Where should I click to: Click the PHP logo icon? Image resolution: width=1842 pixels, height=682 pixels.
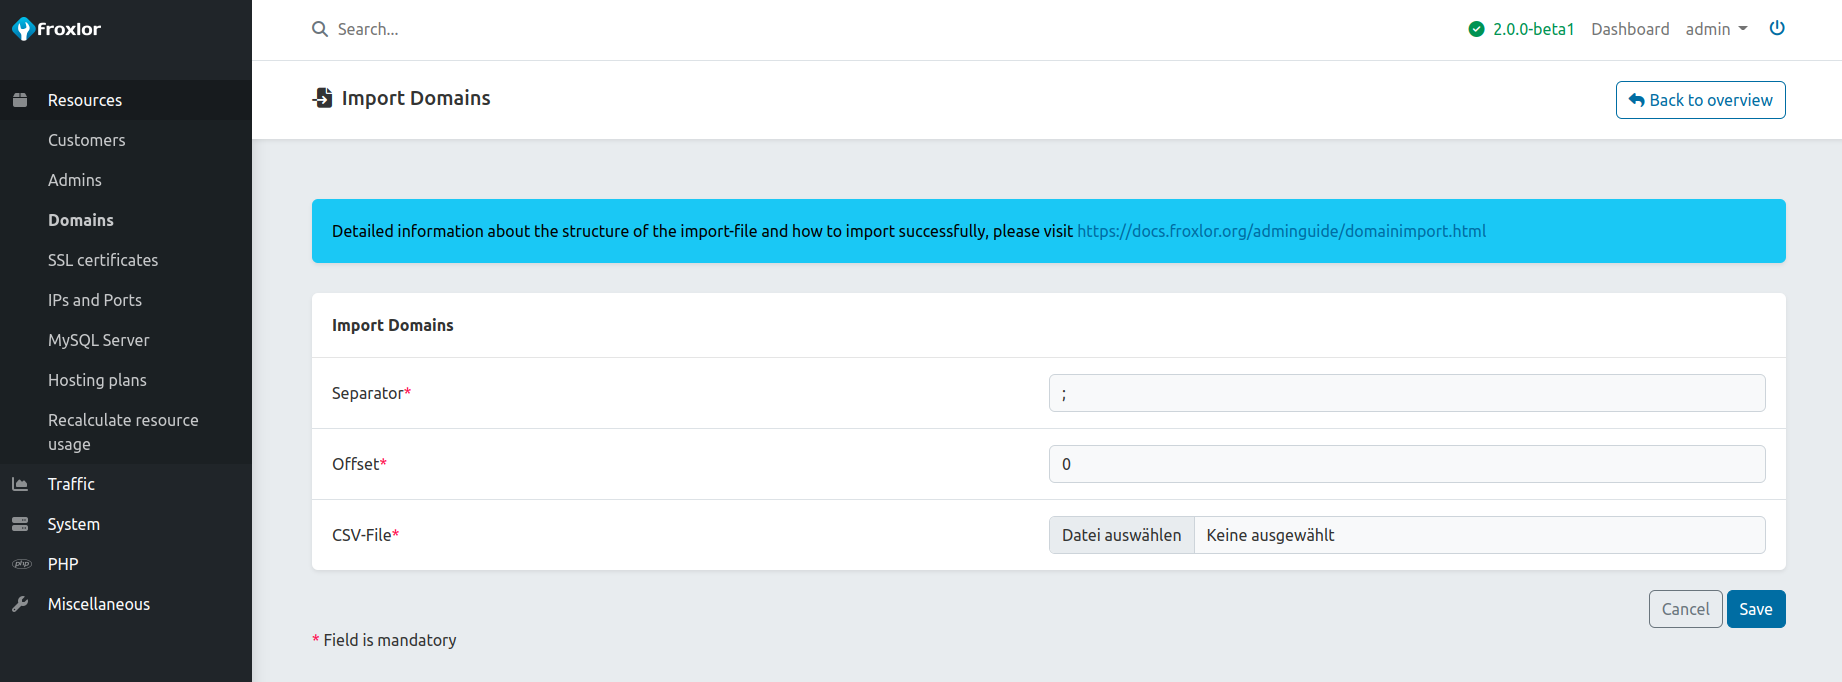(21, 564)
